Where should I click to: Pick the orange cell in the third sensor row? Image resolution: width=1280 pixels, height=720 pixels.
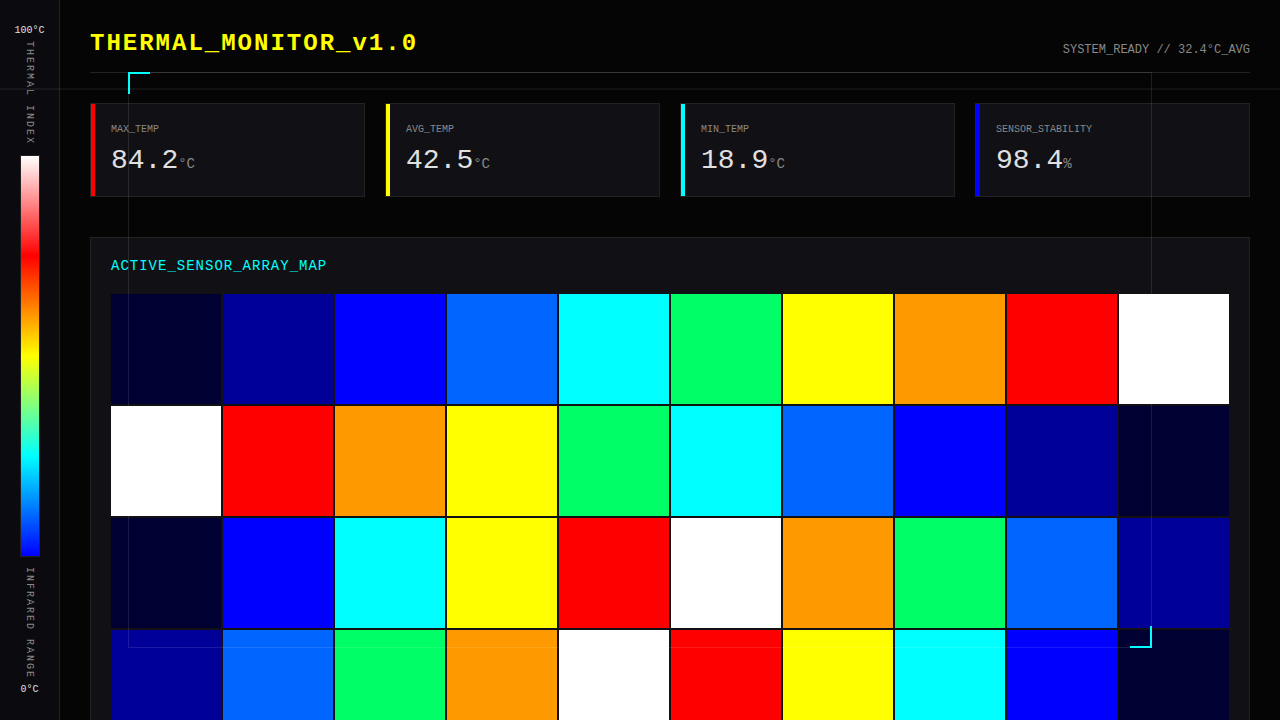tap(838, 573)
